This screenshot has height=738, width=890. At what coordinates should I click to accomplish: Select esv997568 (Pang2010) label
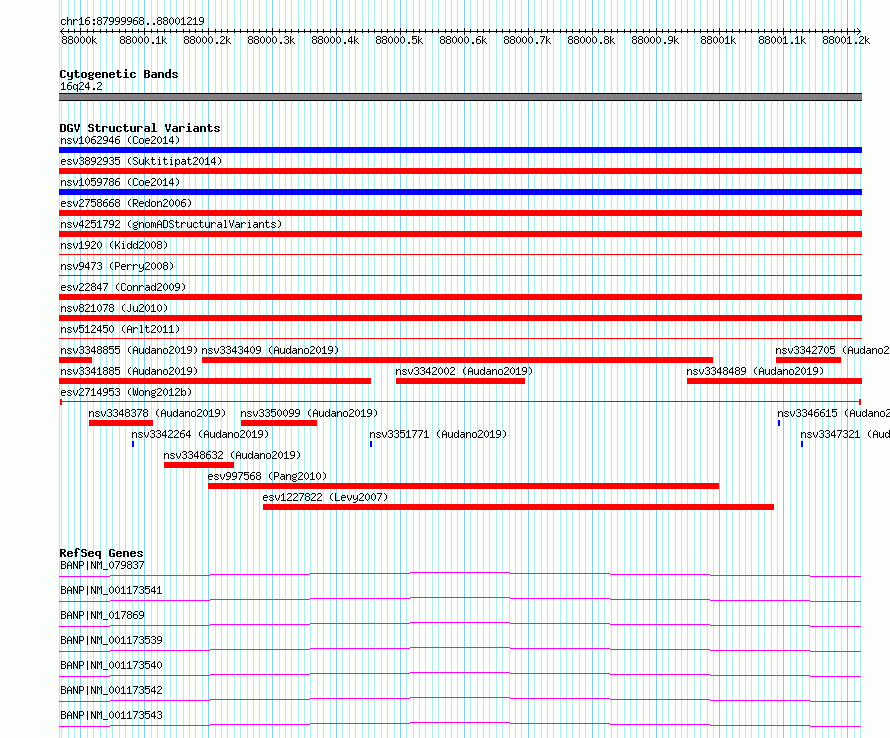[267, 476]
